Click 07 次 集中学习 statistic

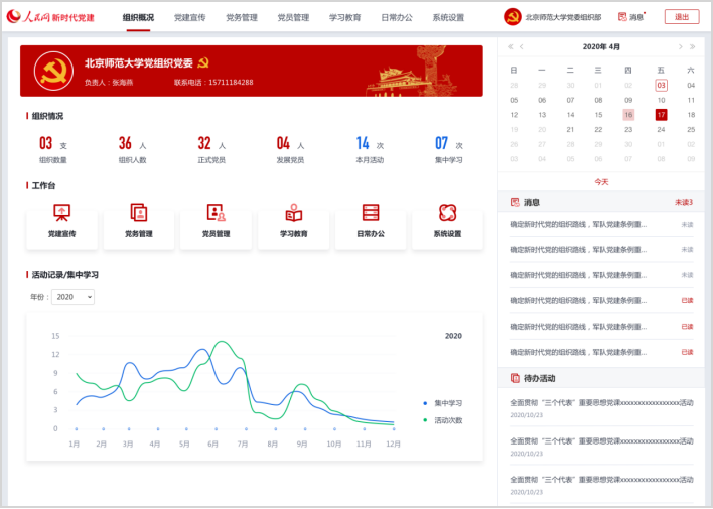(448, 150)
